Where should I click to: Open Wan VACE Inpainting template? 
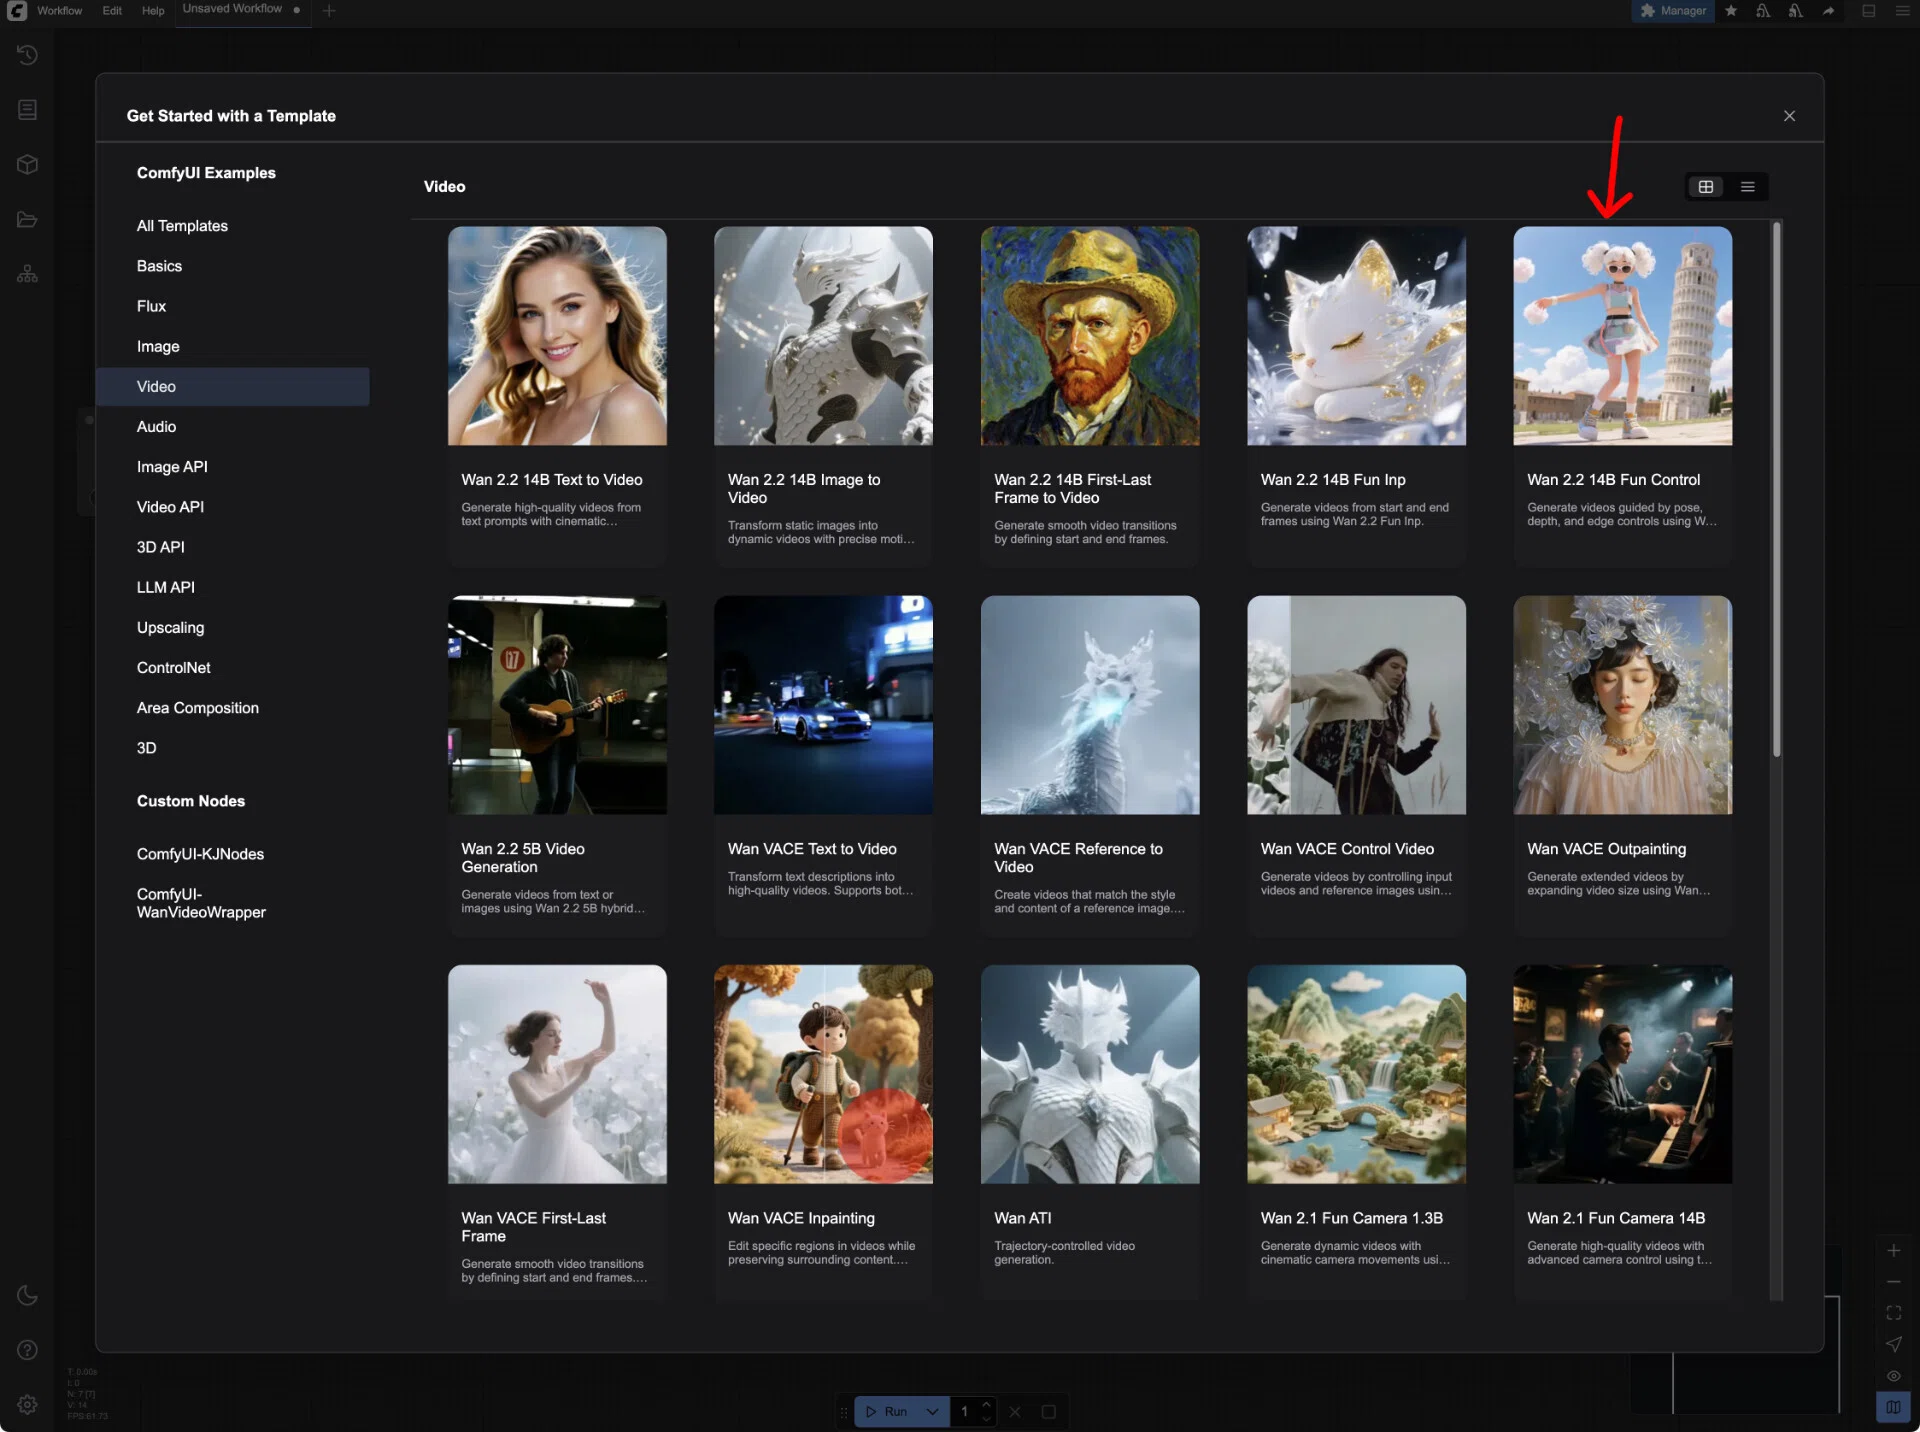tap(823, 1132)
